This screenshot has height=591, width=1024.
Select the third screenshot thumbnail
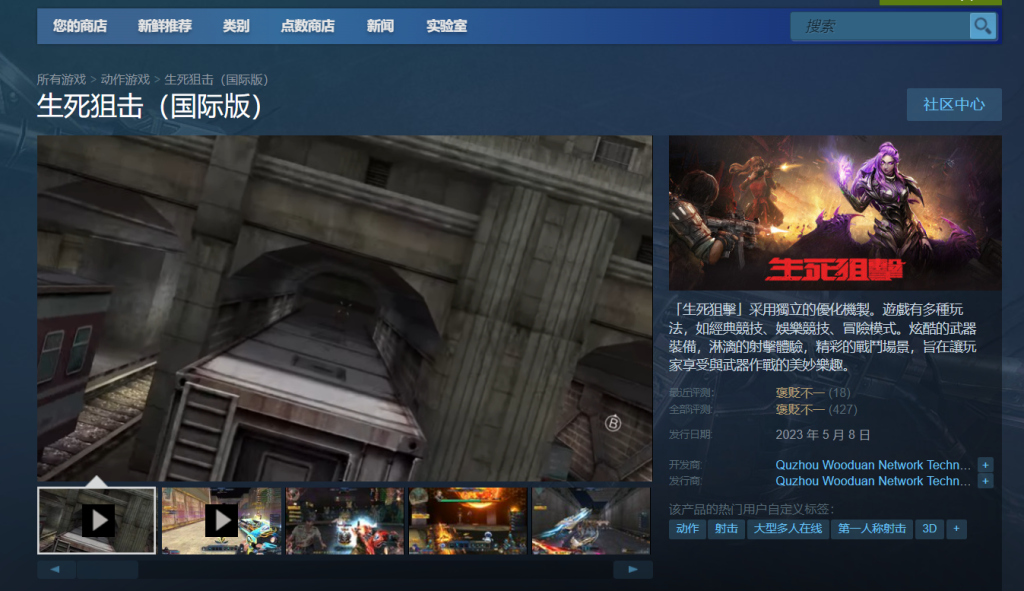345,520
